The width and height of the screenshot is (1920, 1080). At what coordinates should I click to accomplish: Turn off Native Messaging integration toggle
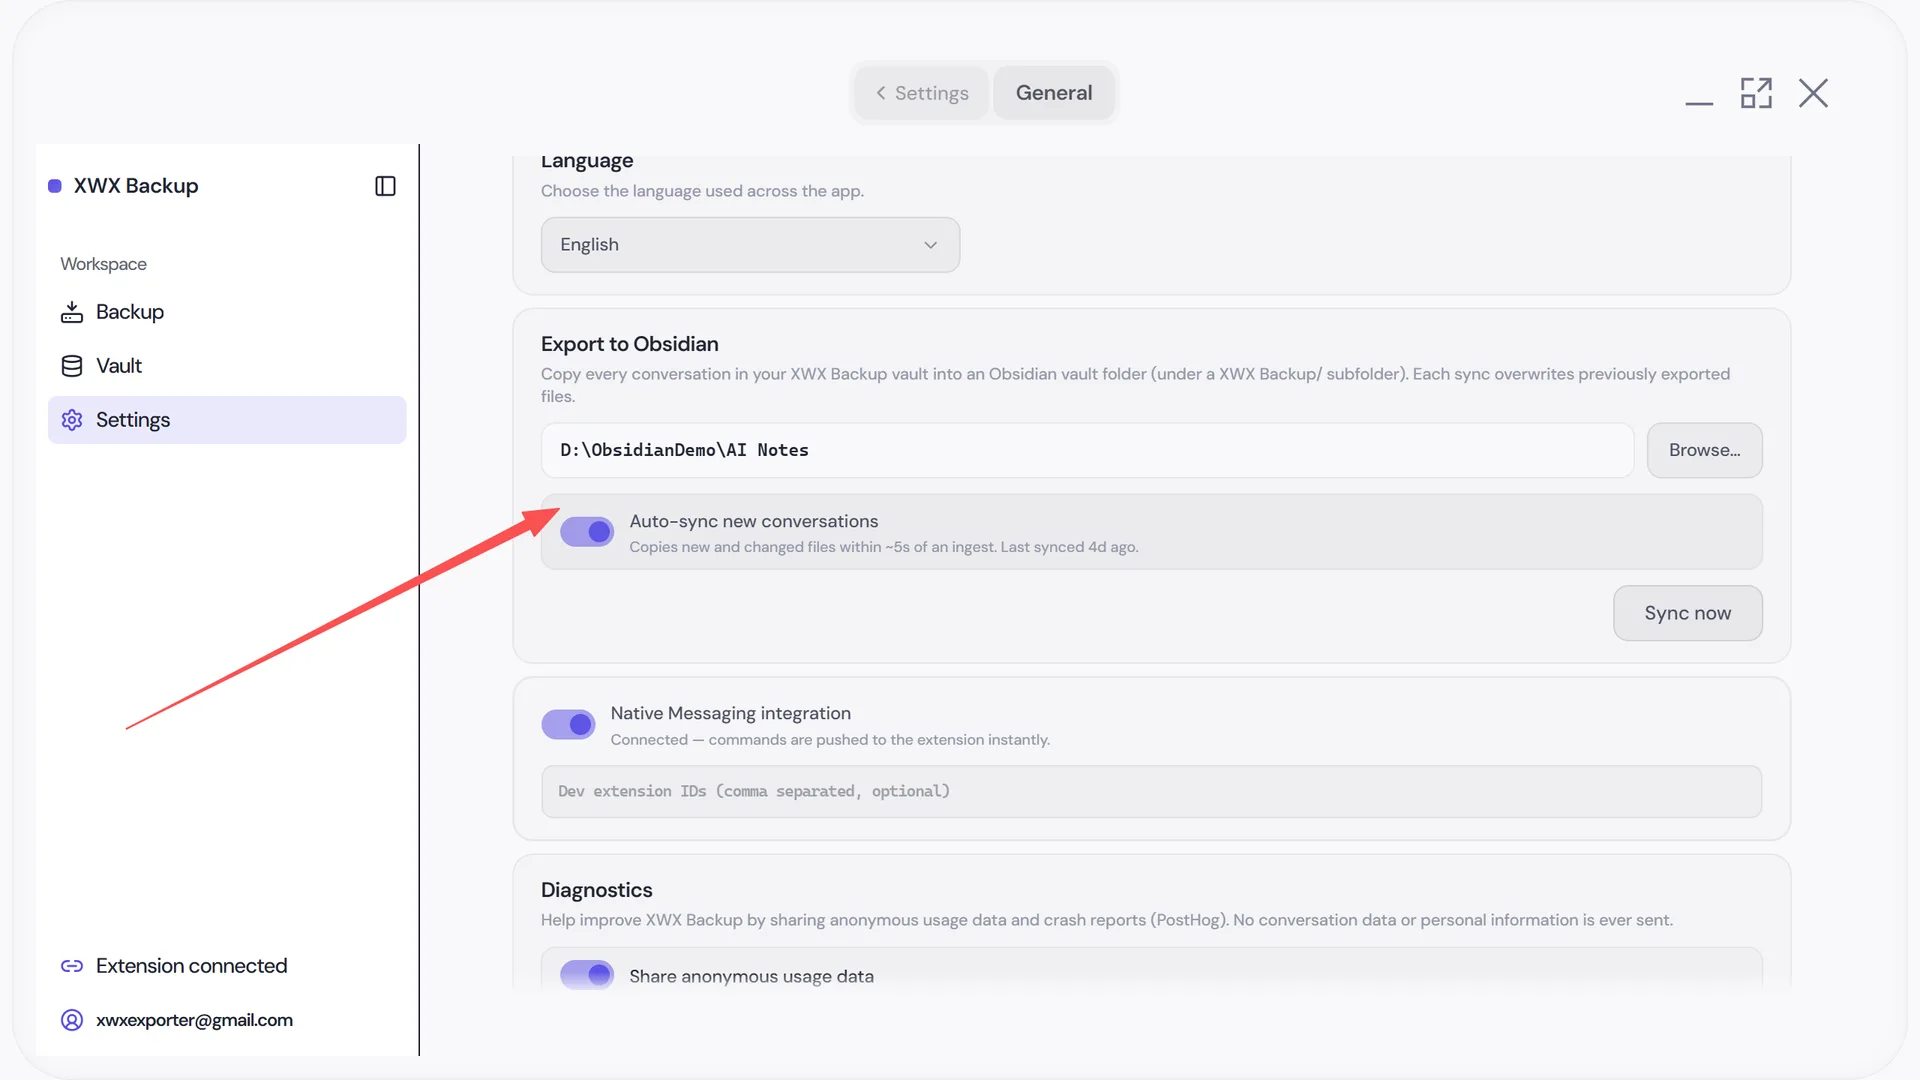[568, 724]
